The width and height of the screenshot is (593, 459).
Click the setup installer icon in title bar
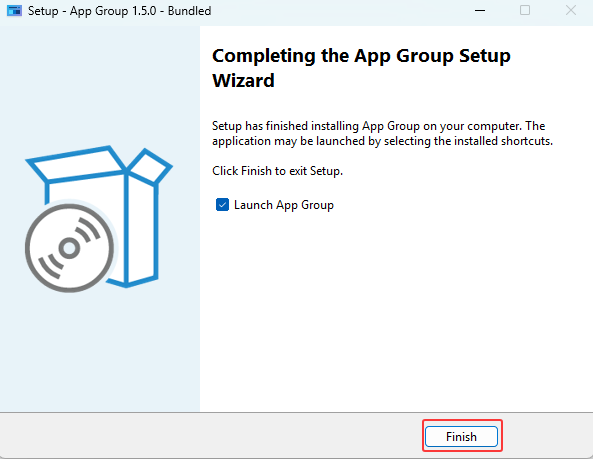point(14,11)
